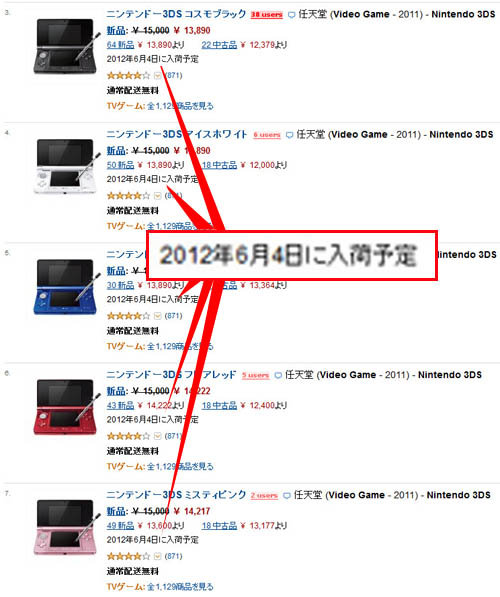Expand the rating dropdown arrow for Cosmo Black
The width and height of the screenshot is (500, 597).
pyautogui.click(x=157, y=76)
